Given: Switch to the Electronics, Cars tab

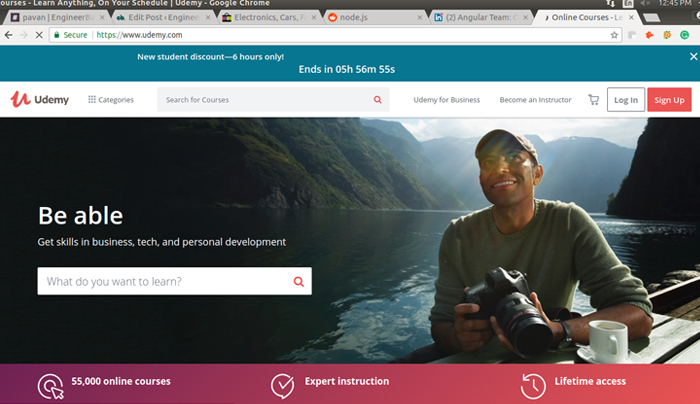Looking at the screenshot, I should point(269,17).
